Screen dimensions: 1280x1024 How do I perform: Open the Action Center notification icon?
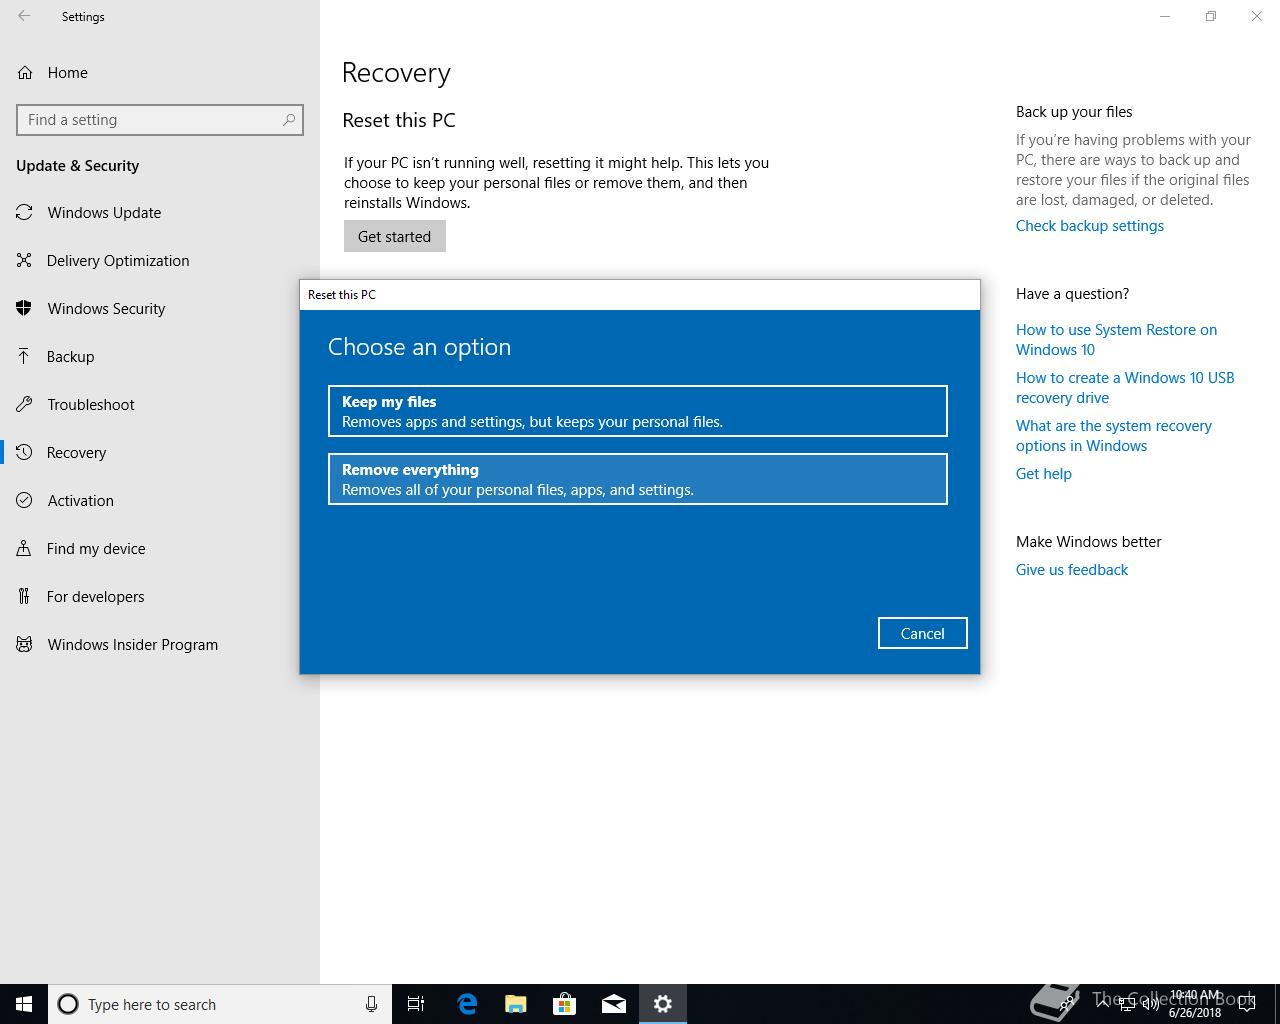(x=1246, y=1004)
